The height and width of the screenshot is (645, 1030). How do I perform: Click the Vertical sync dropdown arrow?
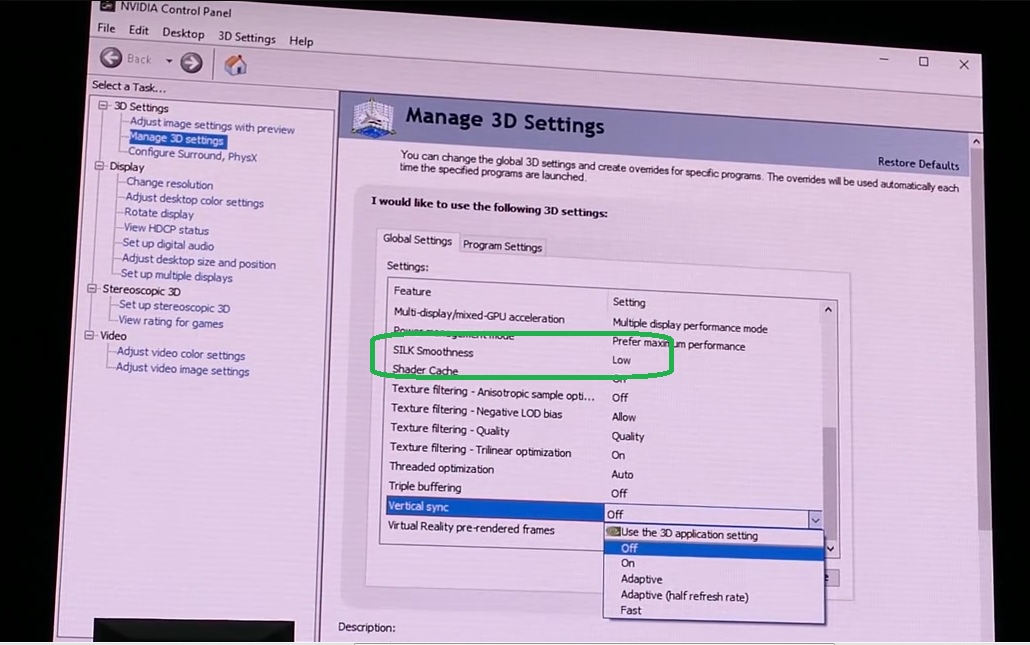[815, 520]
